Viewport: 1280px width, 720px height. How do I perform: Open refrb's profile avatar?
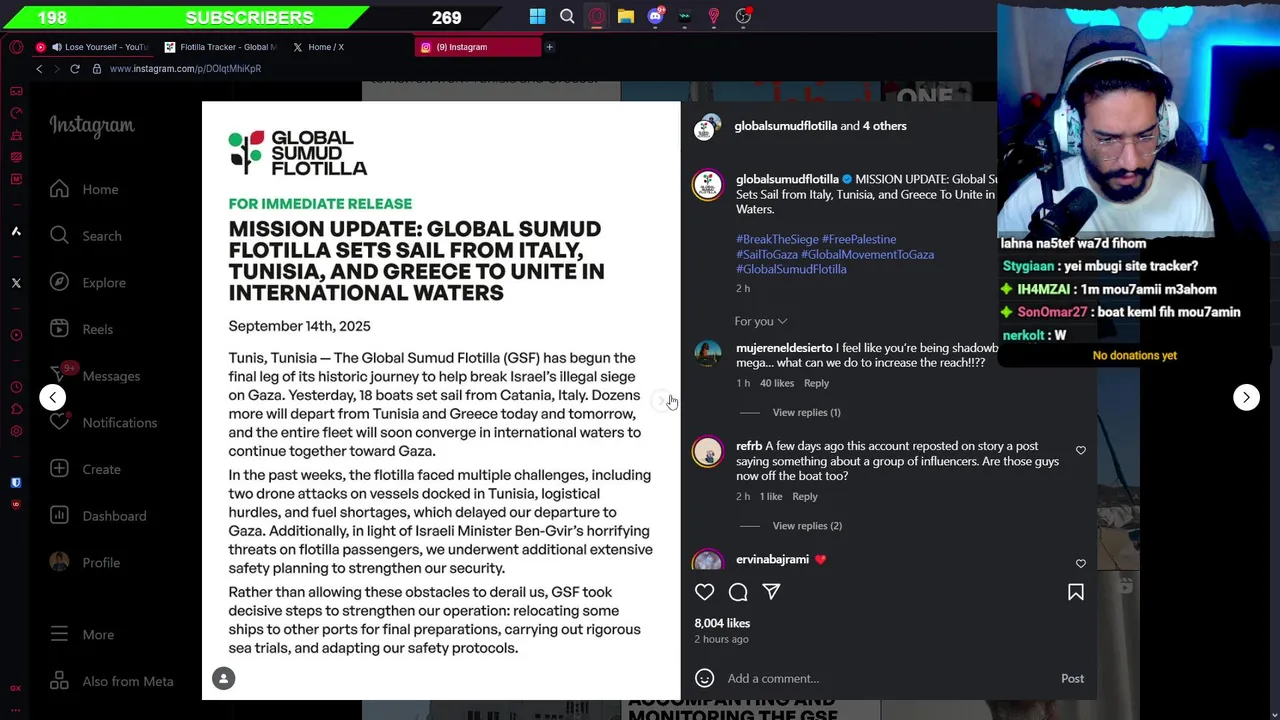(x=708, y=451)
